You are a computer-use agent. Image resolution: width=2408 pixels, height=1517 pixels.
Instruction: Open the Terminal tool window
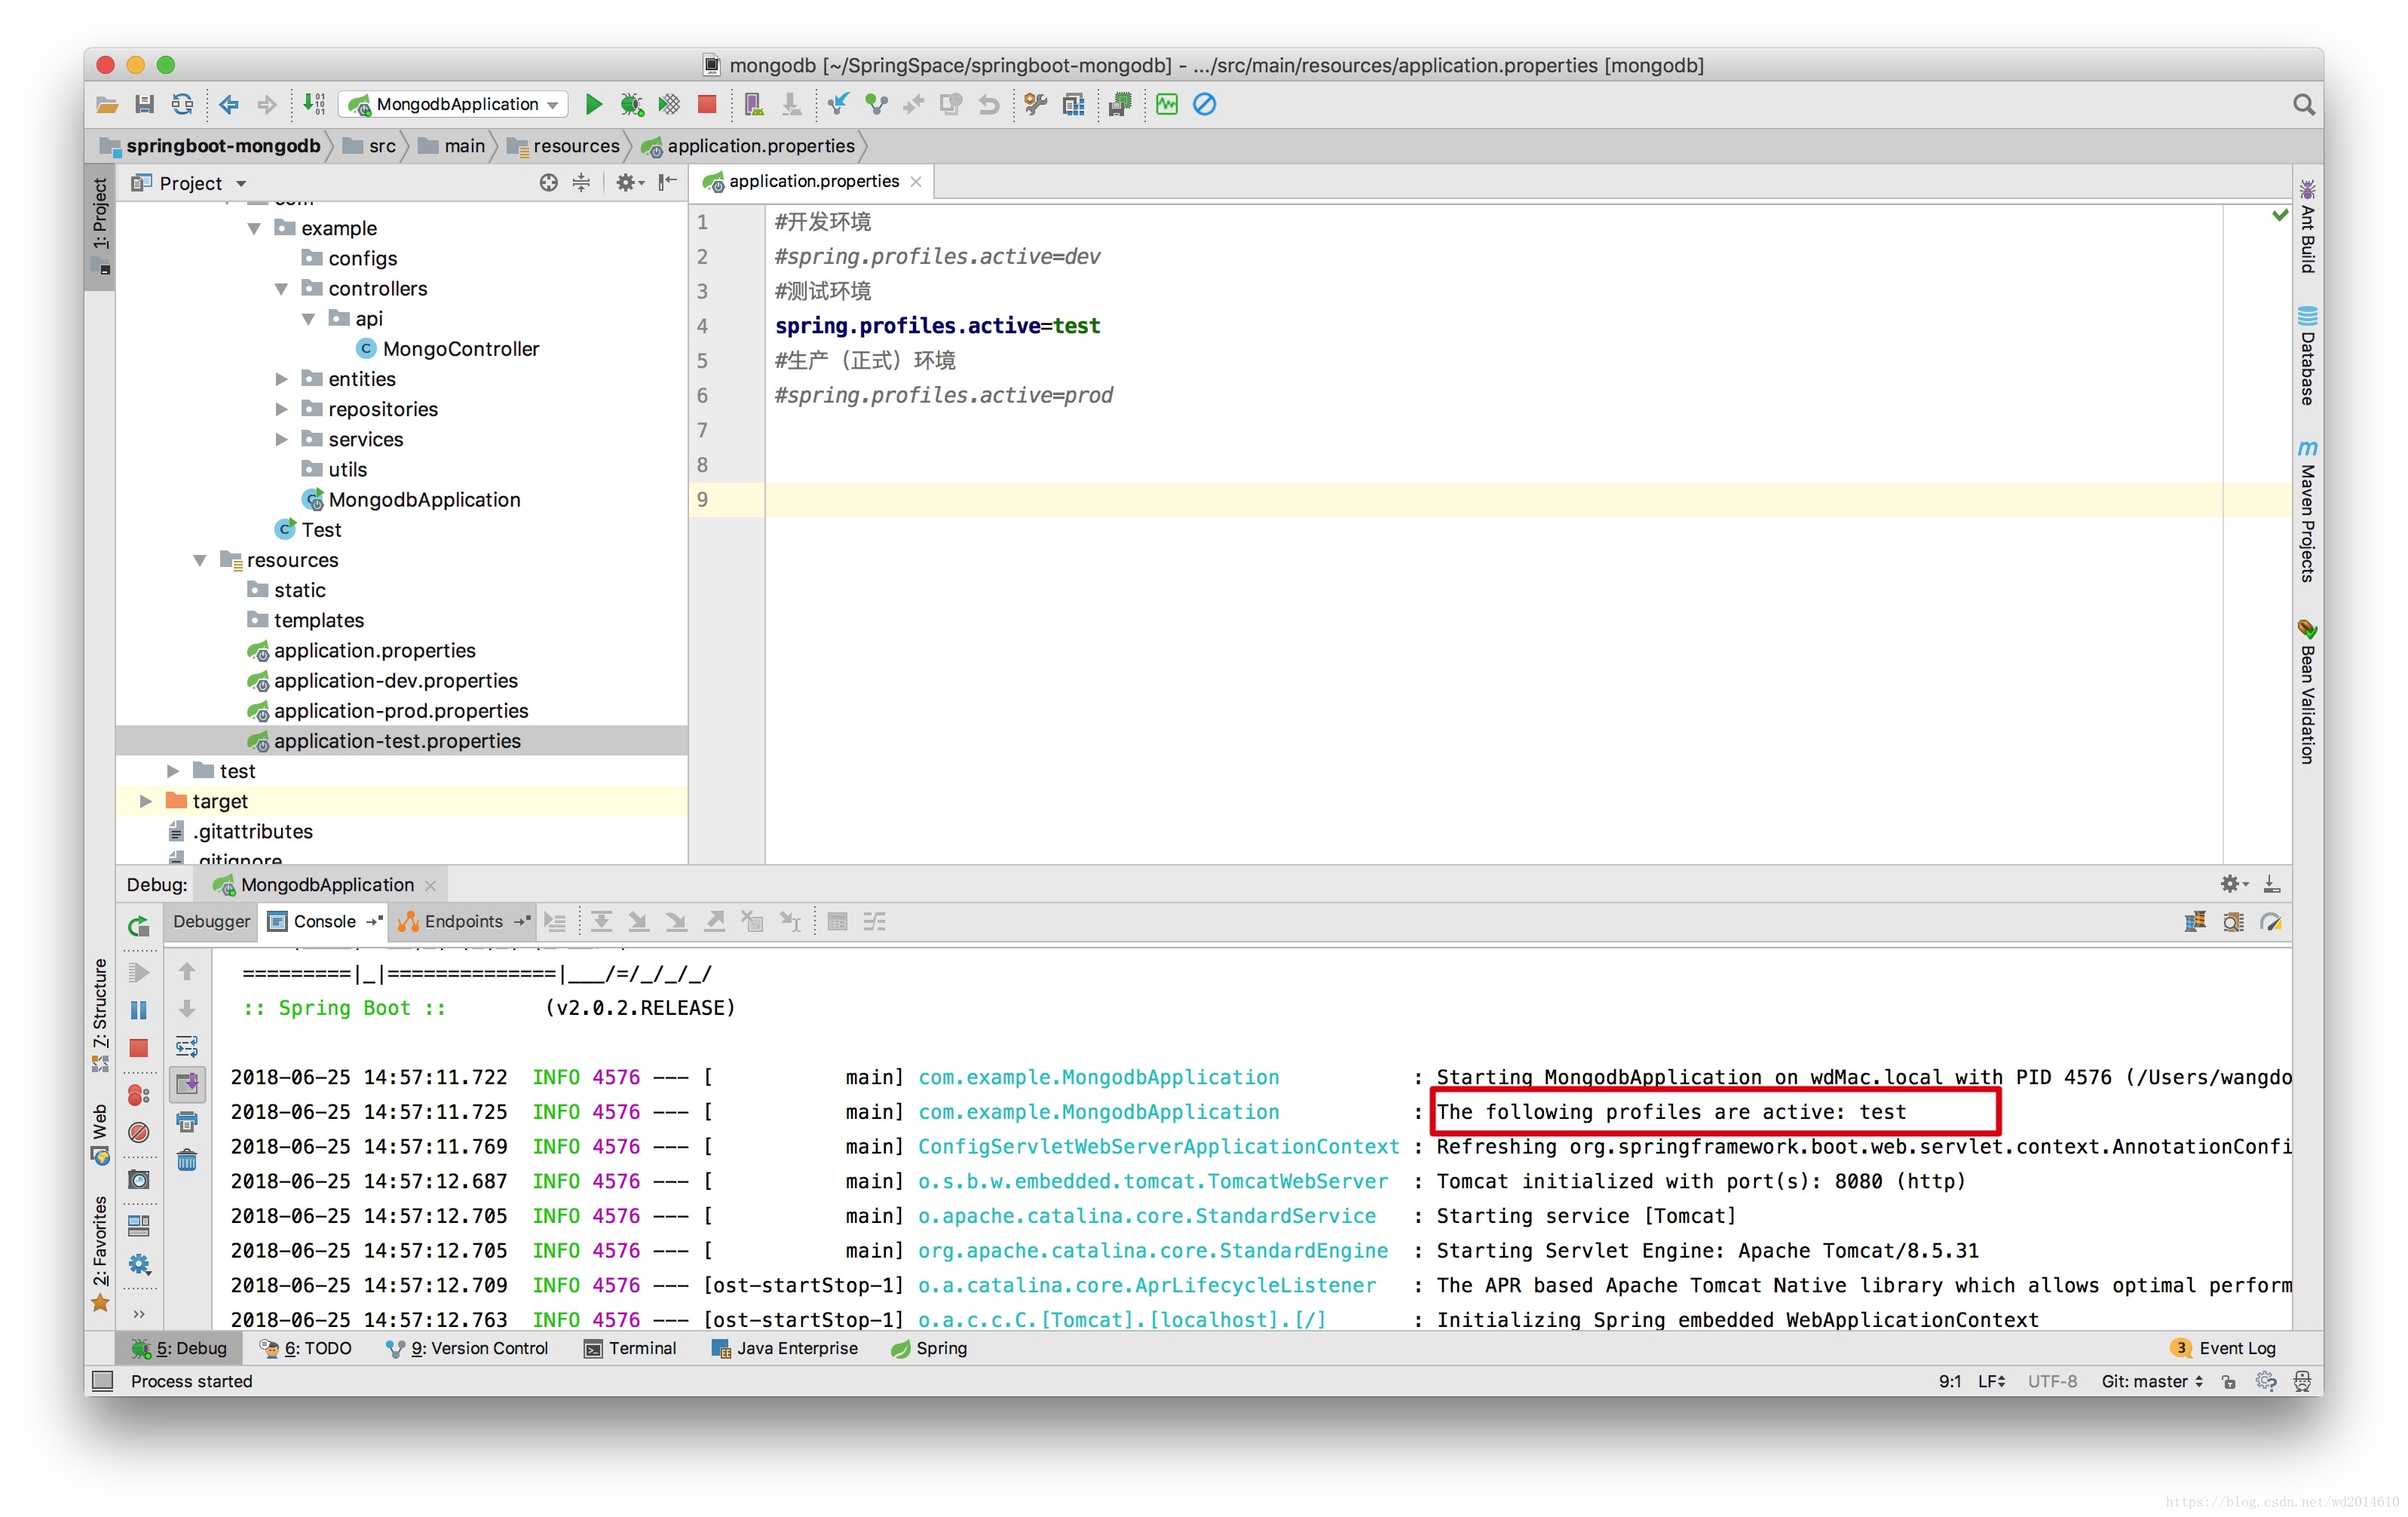631,1348
